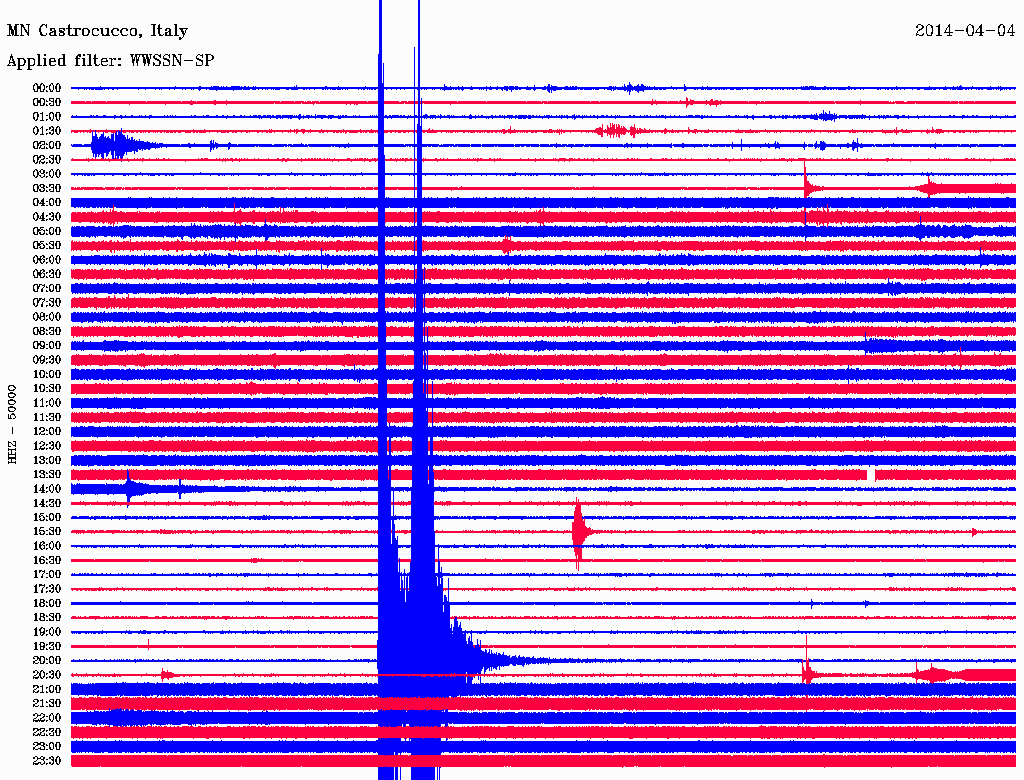Image resolution: width=1024 pixels, height=780 pixels.
Task: Click the white data gap in the 13:30 trace
Action: point(871,475)
